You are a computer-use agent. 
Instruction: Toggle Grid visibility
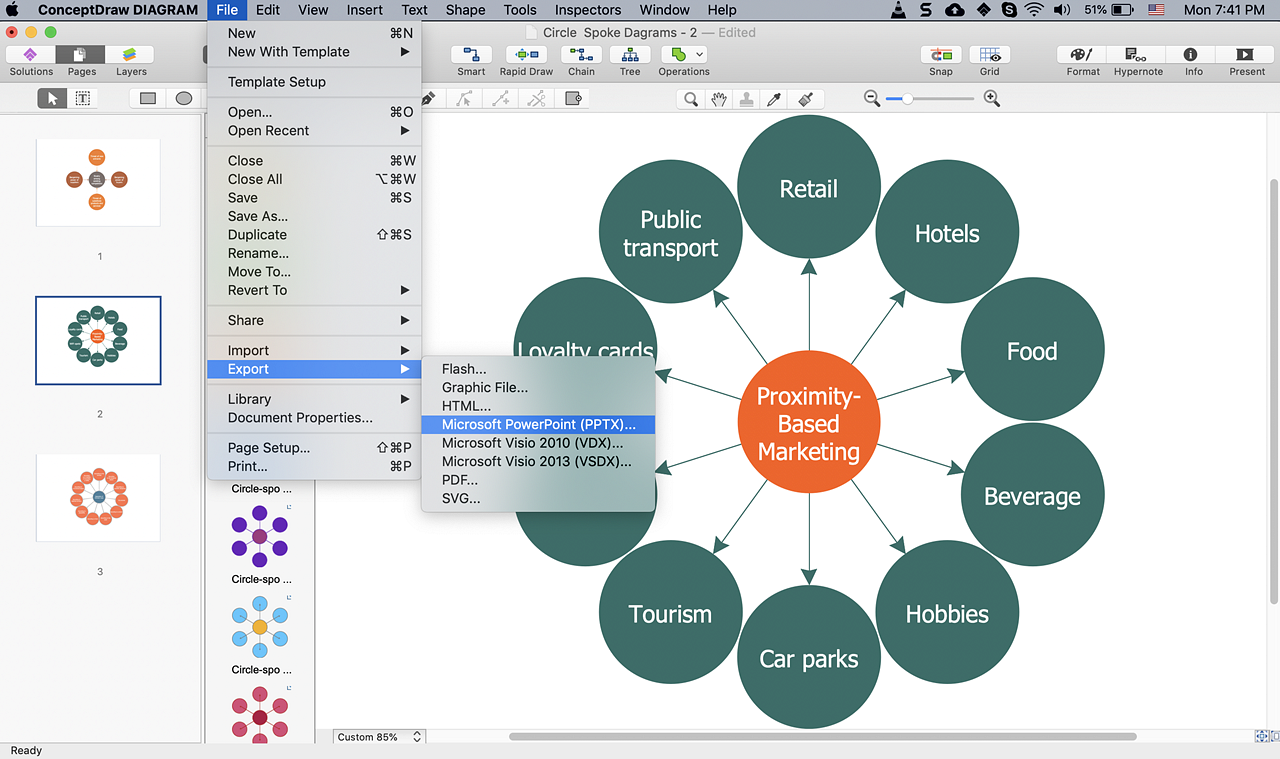tap(989, 55)
